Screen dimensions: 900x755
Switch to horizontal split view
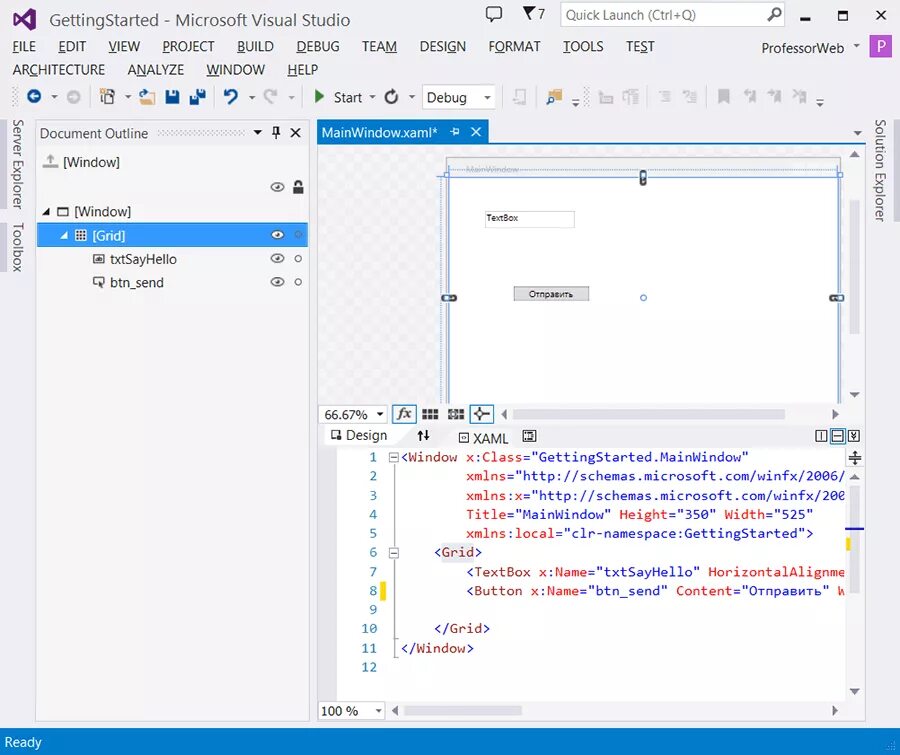click(838, 436)
